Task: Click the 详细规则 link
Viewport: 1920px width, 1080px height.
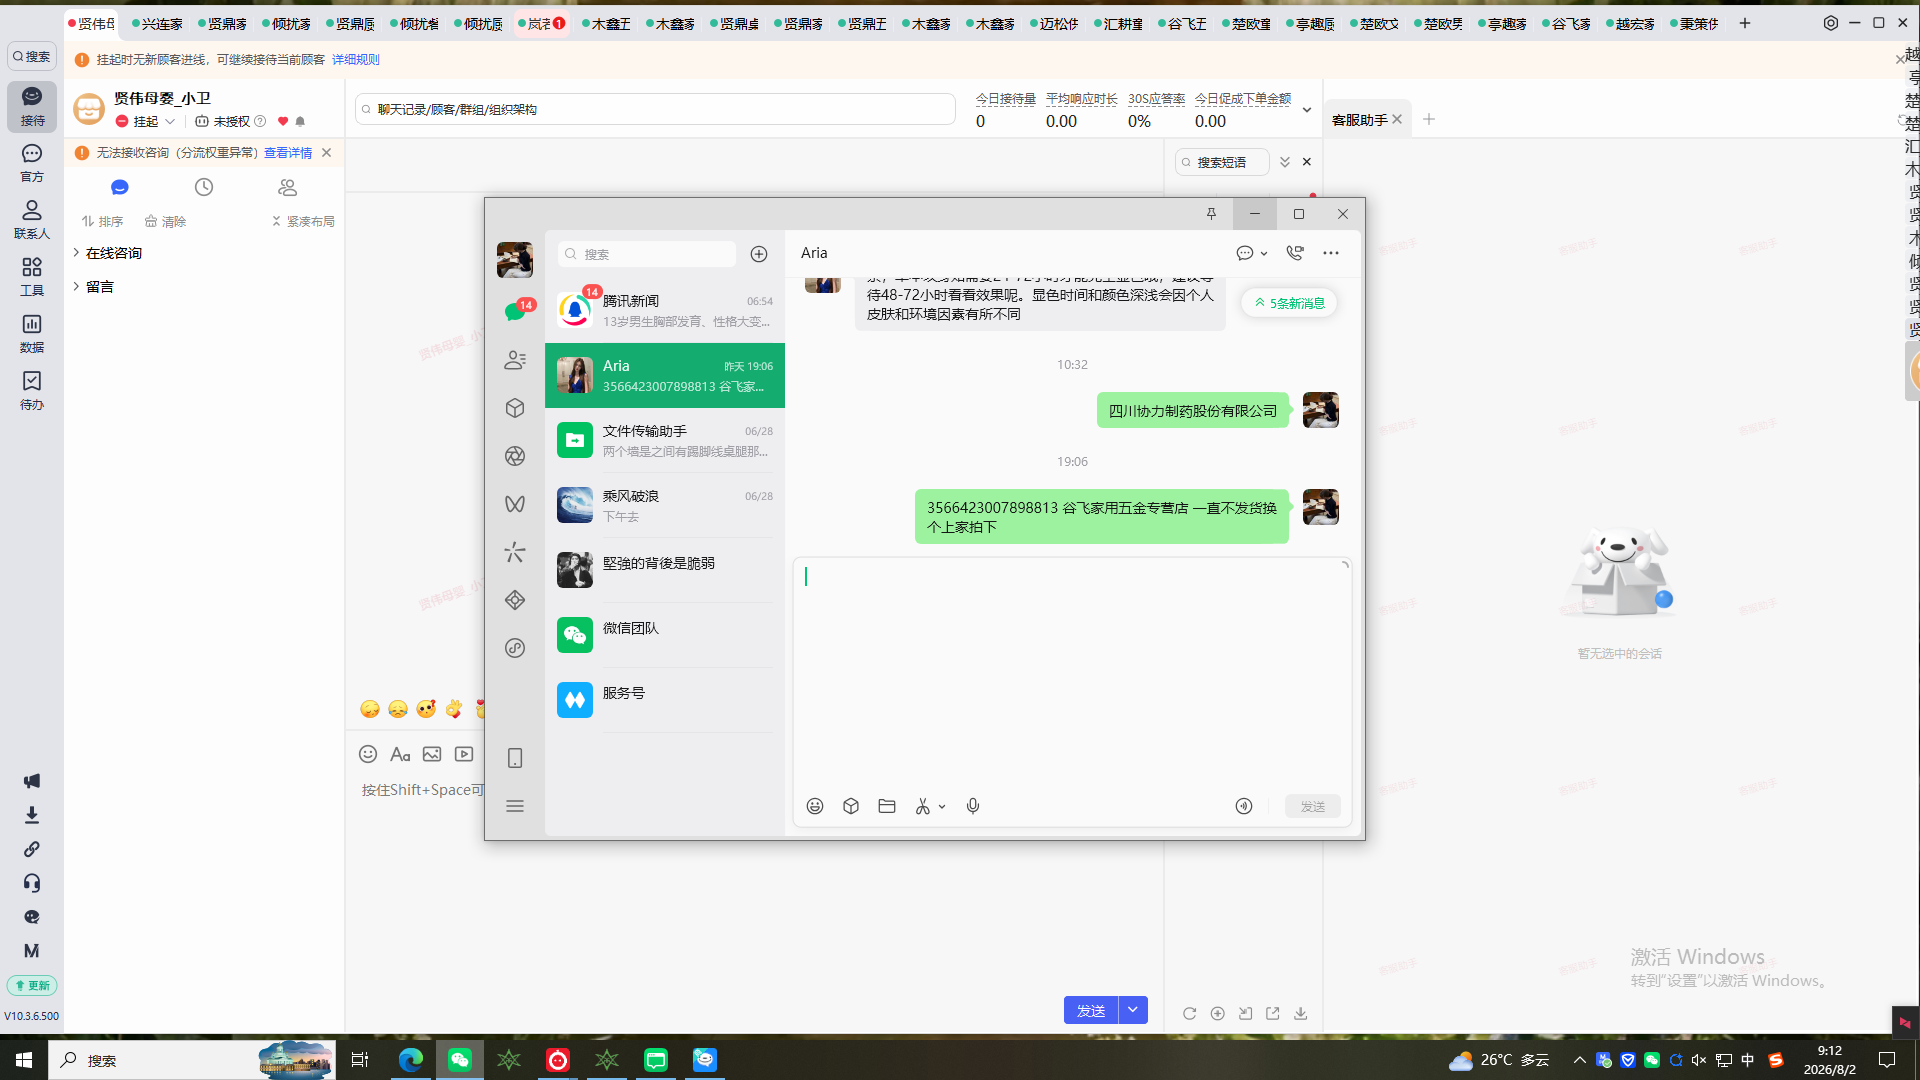Action: (x=356, y=60)
